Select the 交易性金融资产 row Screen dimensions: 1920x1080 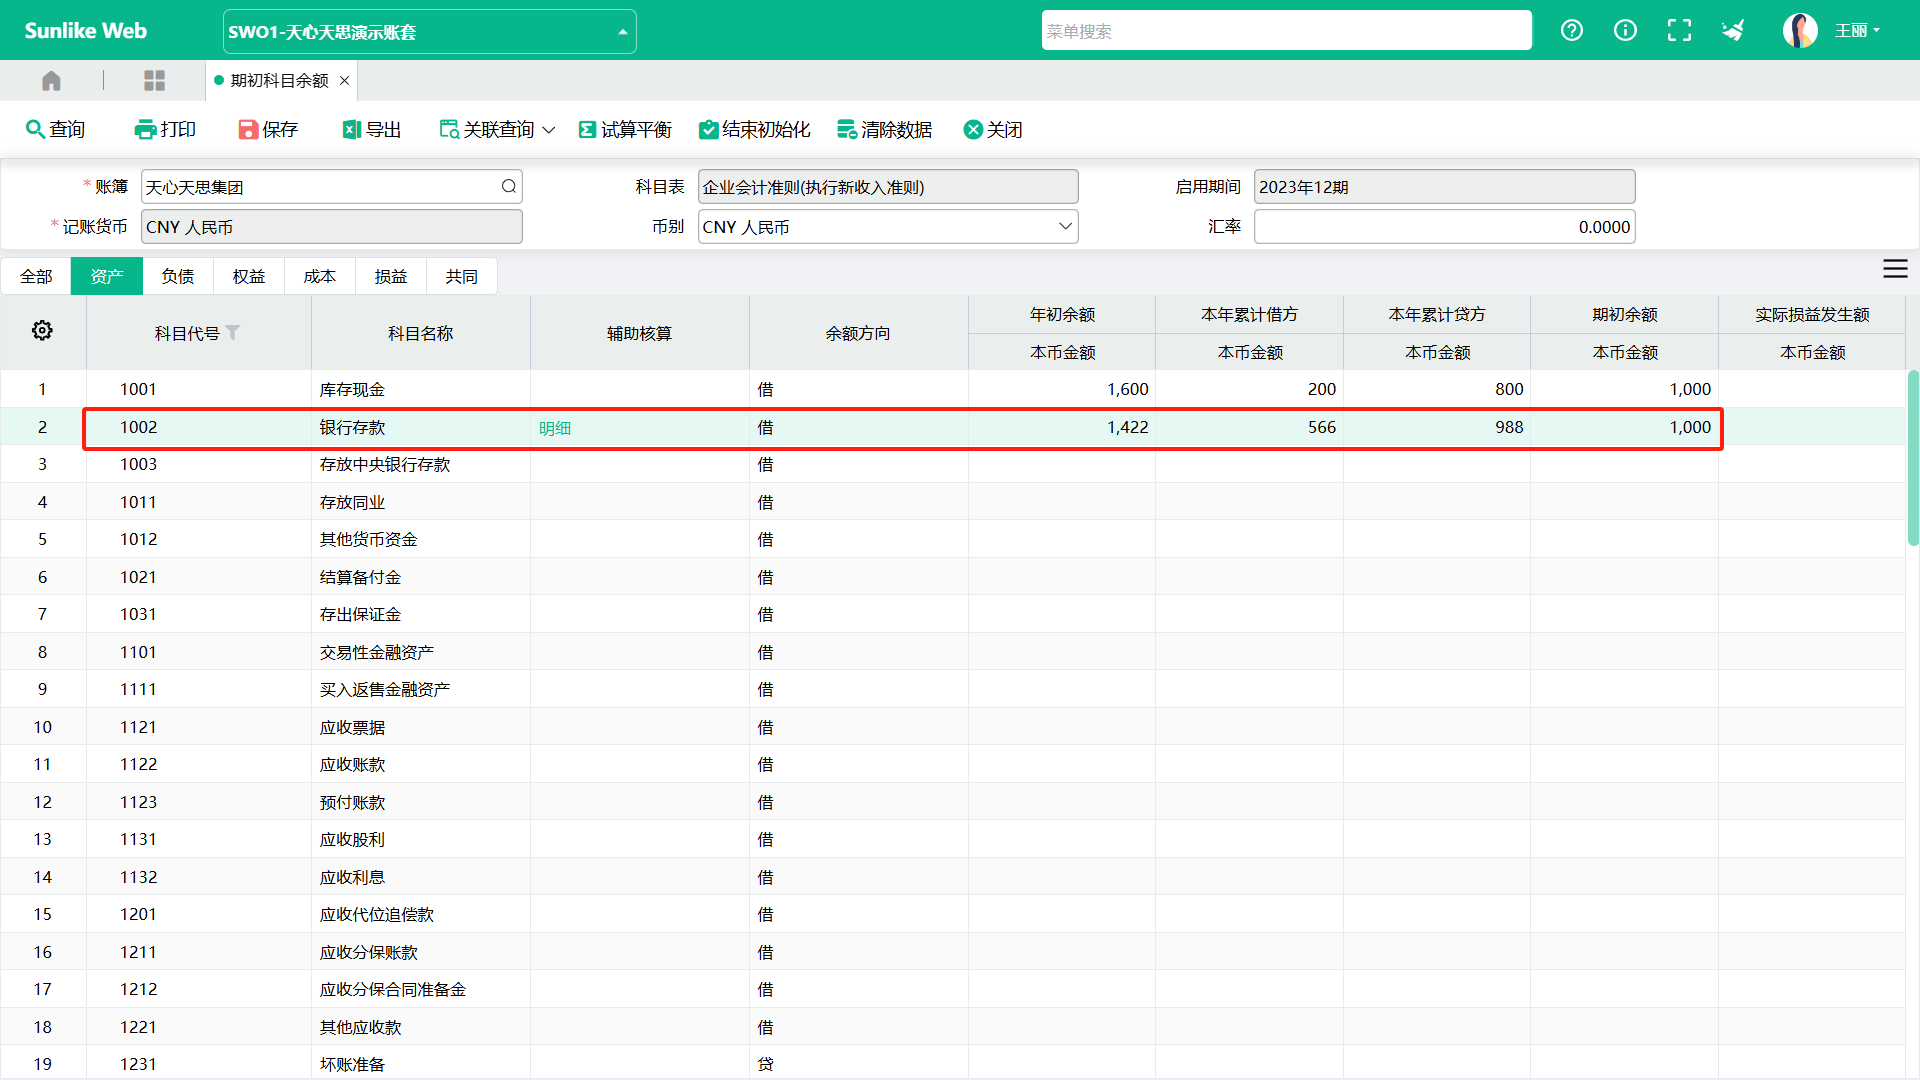point(952,652)
